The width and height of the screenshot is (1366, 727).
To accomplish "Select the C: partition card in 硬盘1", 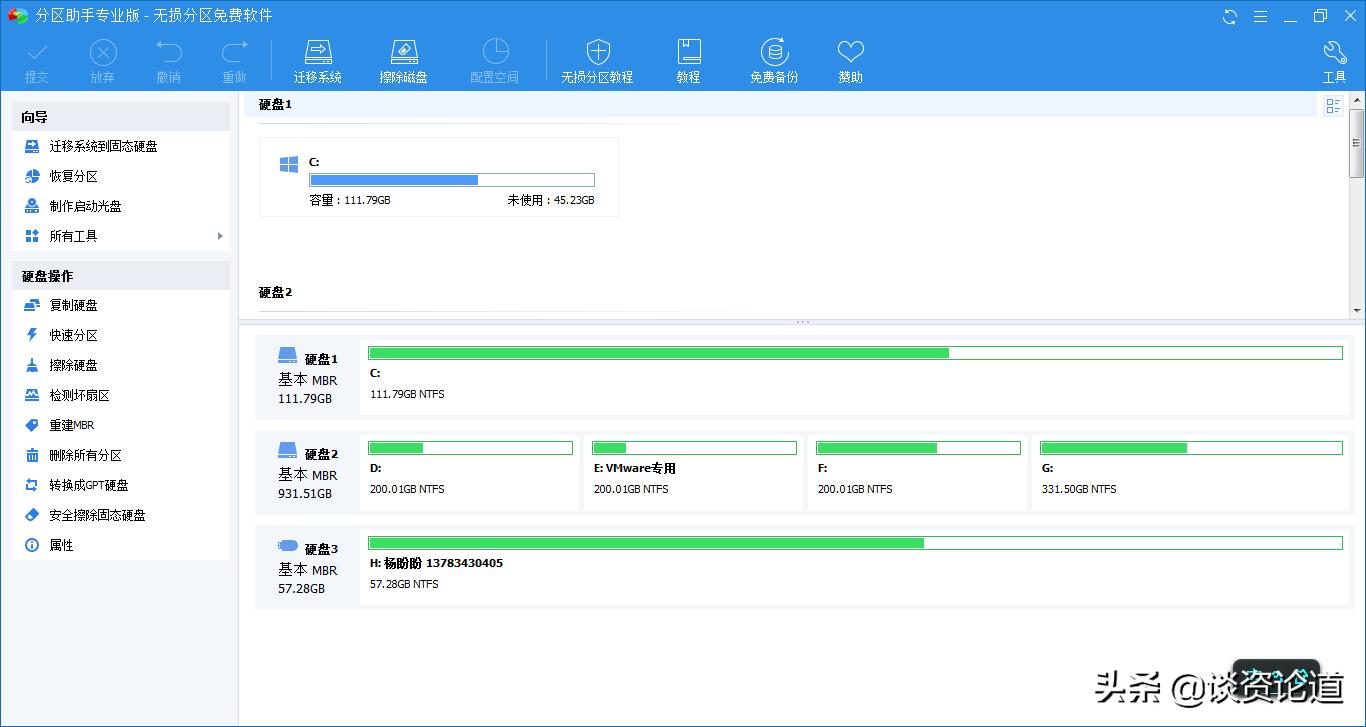I will click(438, 177).
